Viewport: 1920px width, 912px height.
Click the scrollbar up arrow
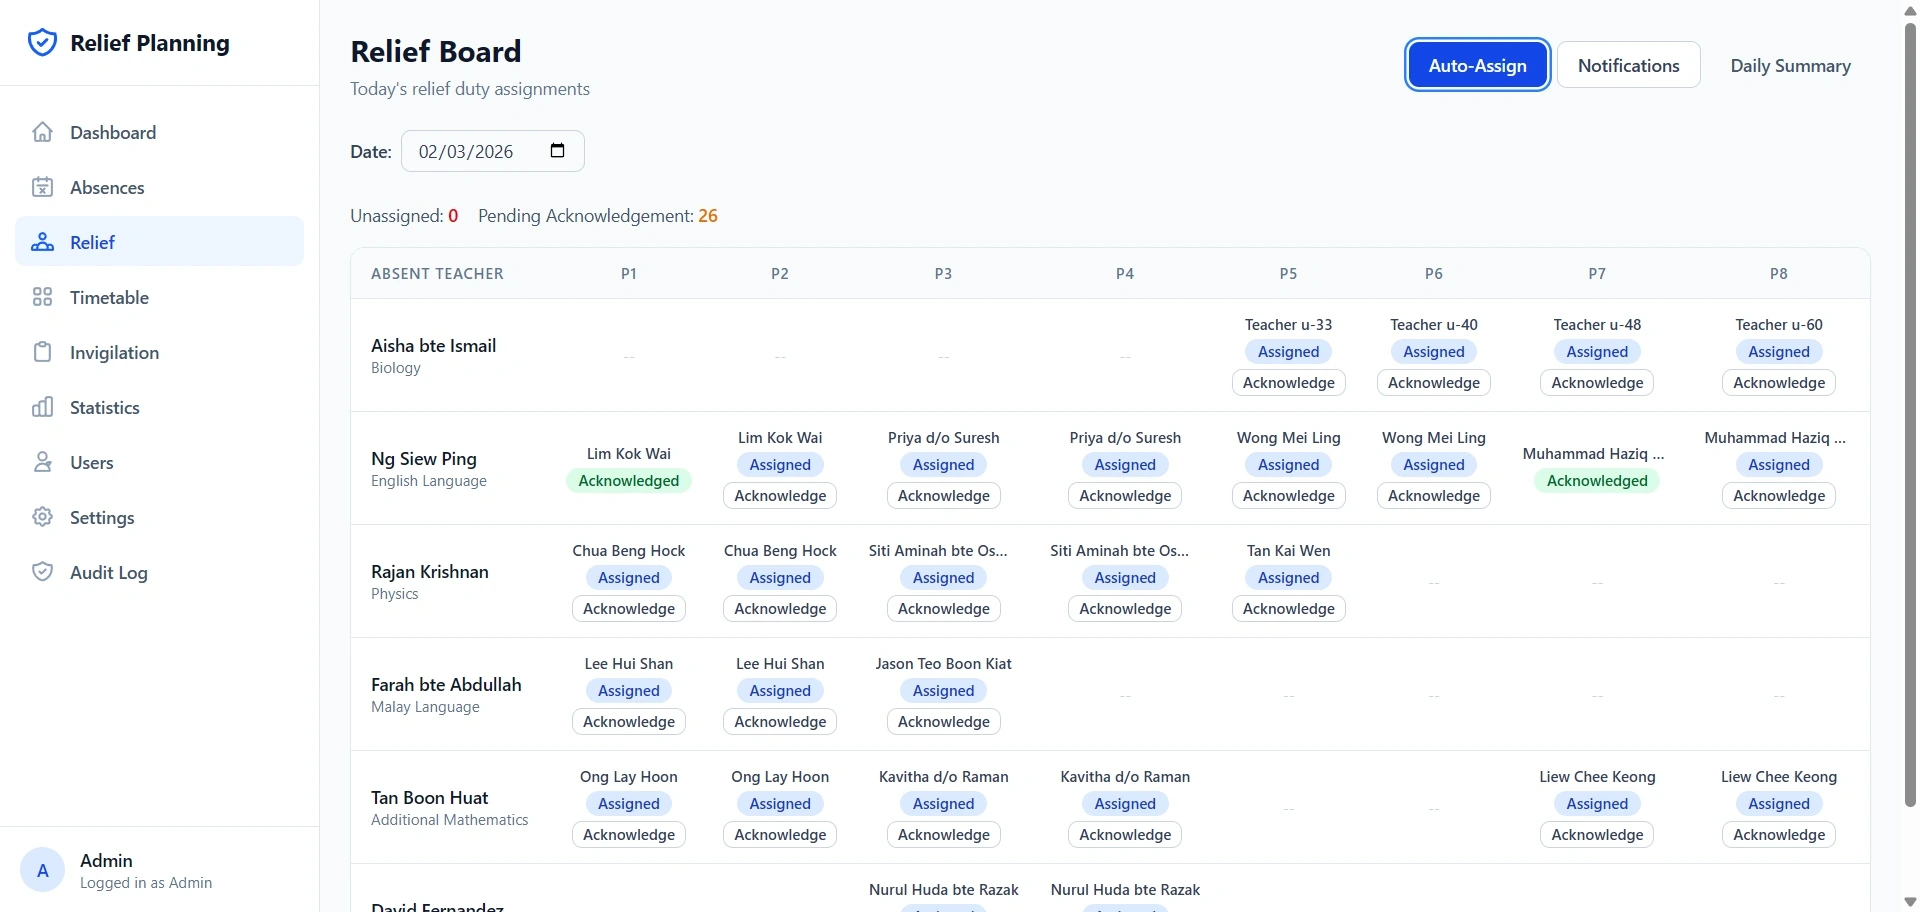[1910, 10]
